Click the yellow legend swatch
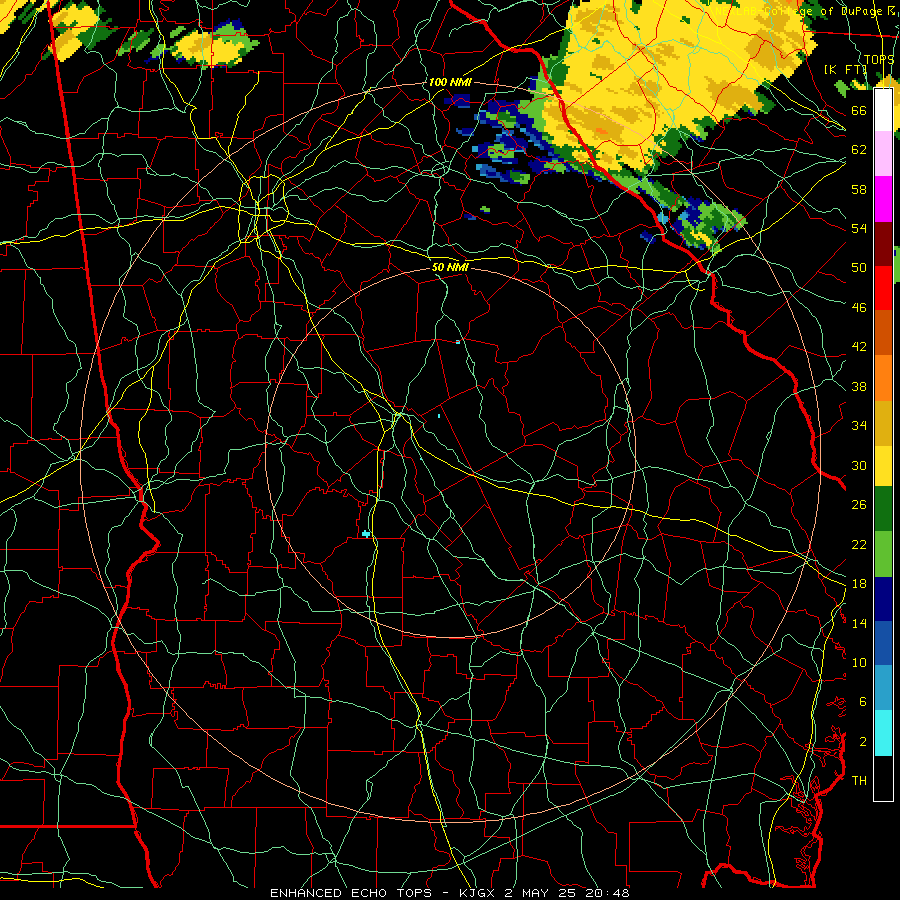Screen dimensions: 900x900 [x=883, y=465]
